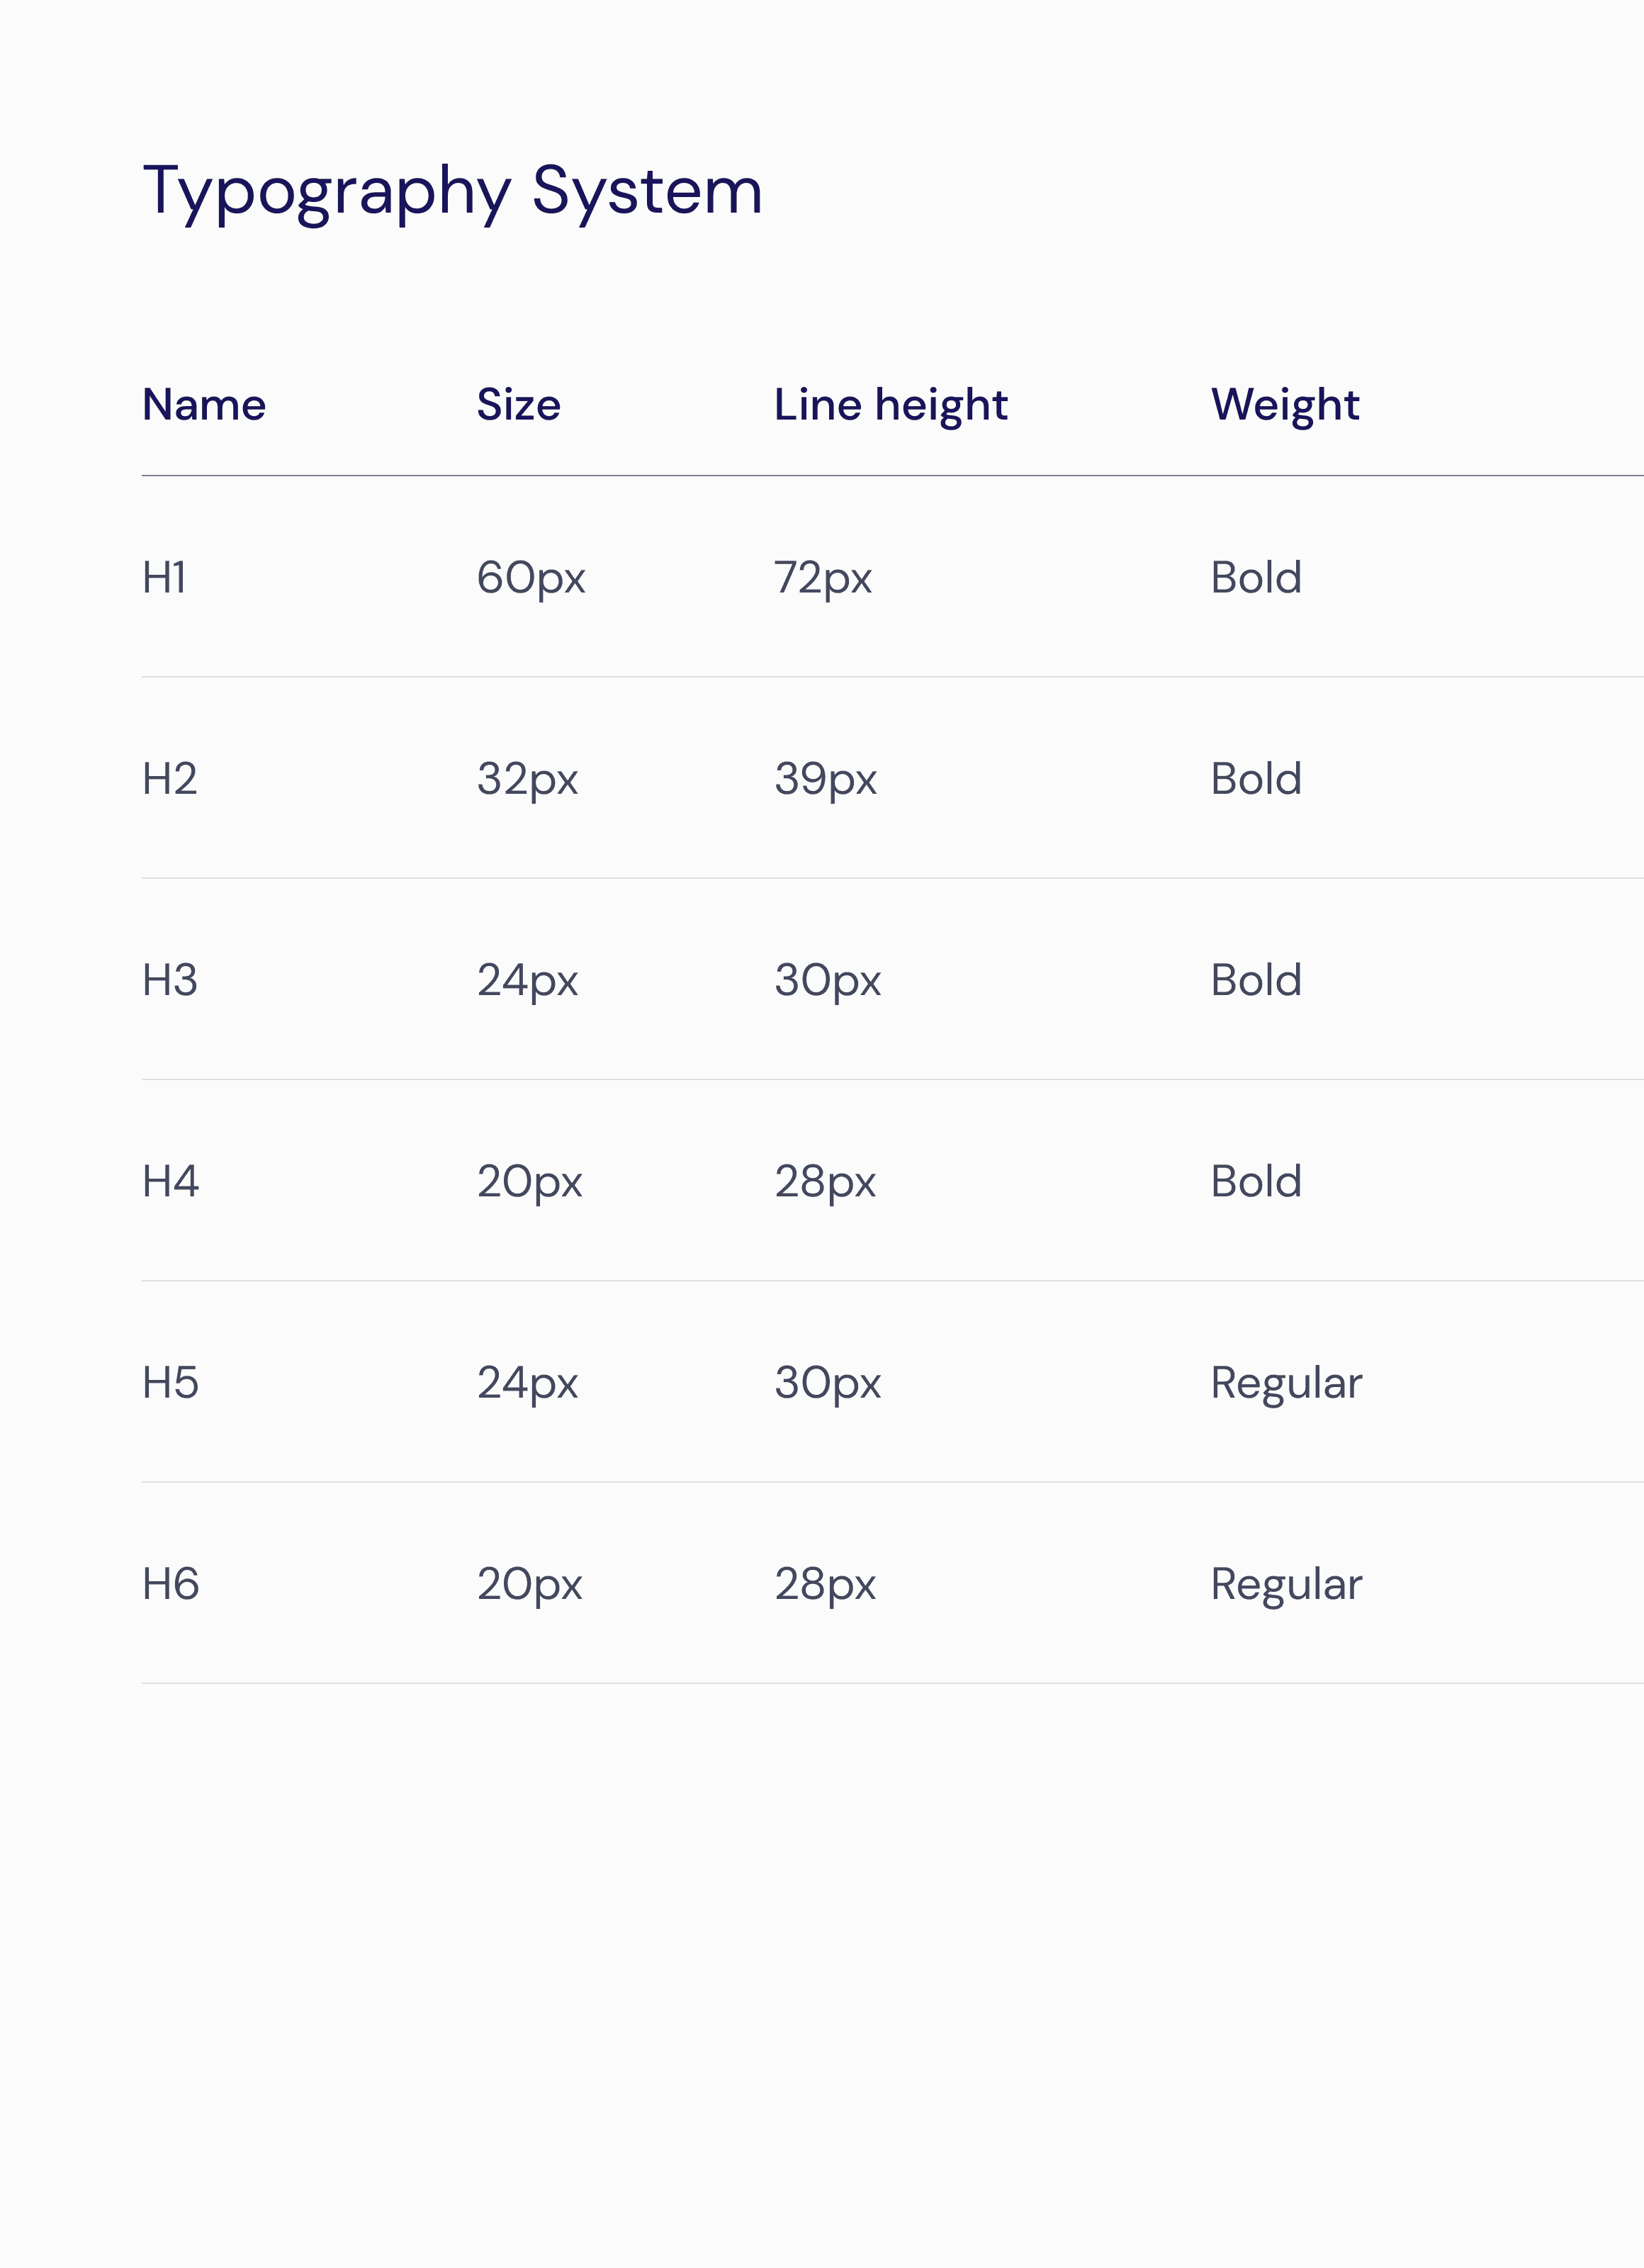1644x2268 pixels.
Task: Click the Regular weight in H5 row
Action: 1286,1383
